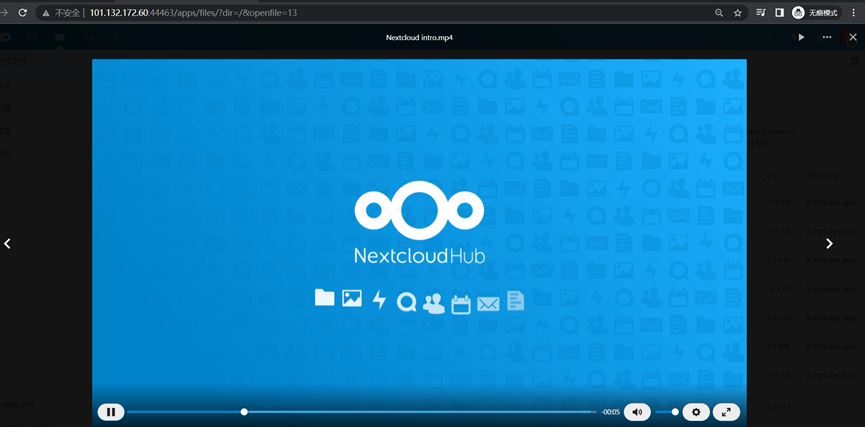Open the Photos icon in Nextcloud header
The width and height of the screenshot is (865, 427).
88,37
